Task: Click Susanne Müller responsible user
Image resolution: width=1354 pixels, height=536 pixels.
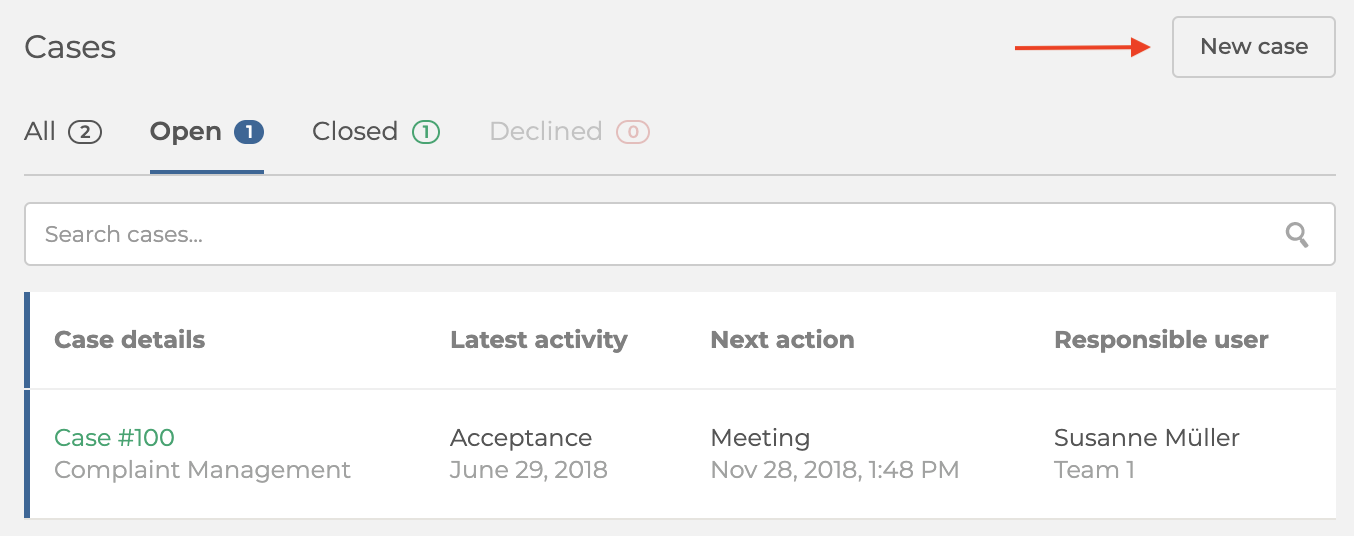Action: [x=1147, y=438]
